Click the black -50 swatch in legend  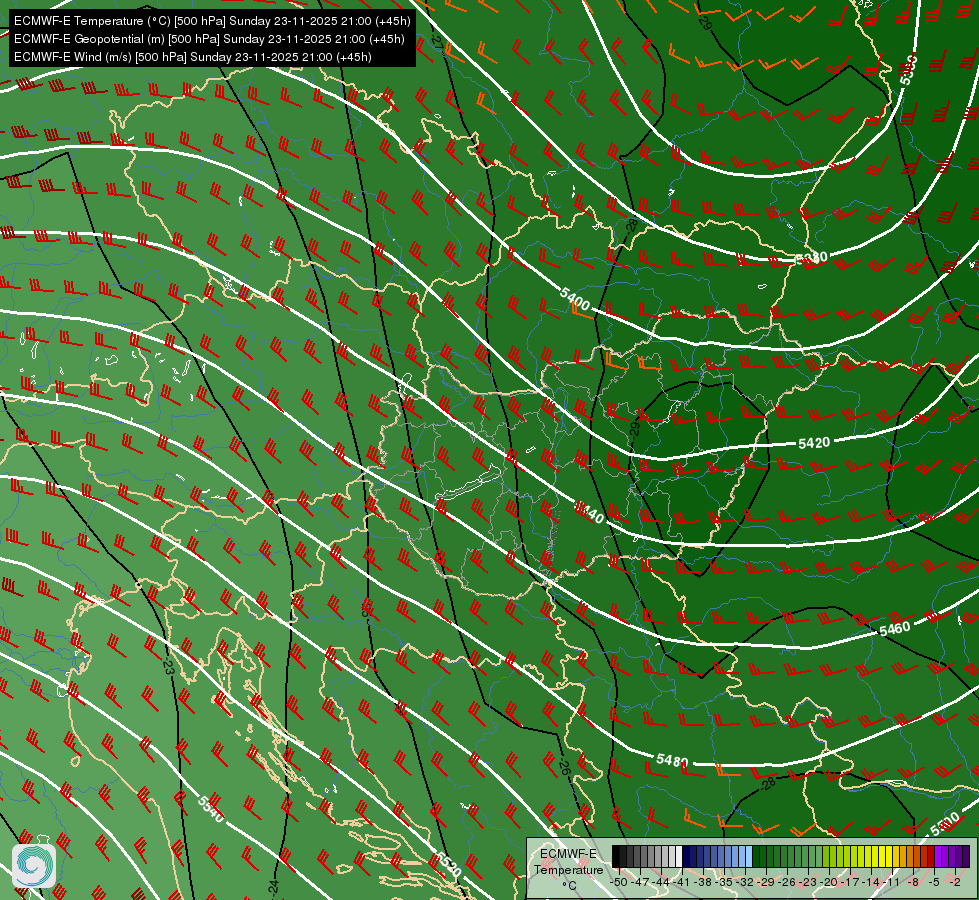click(x=616, y=856)
